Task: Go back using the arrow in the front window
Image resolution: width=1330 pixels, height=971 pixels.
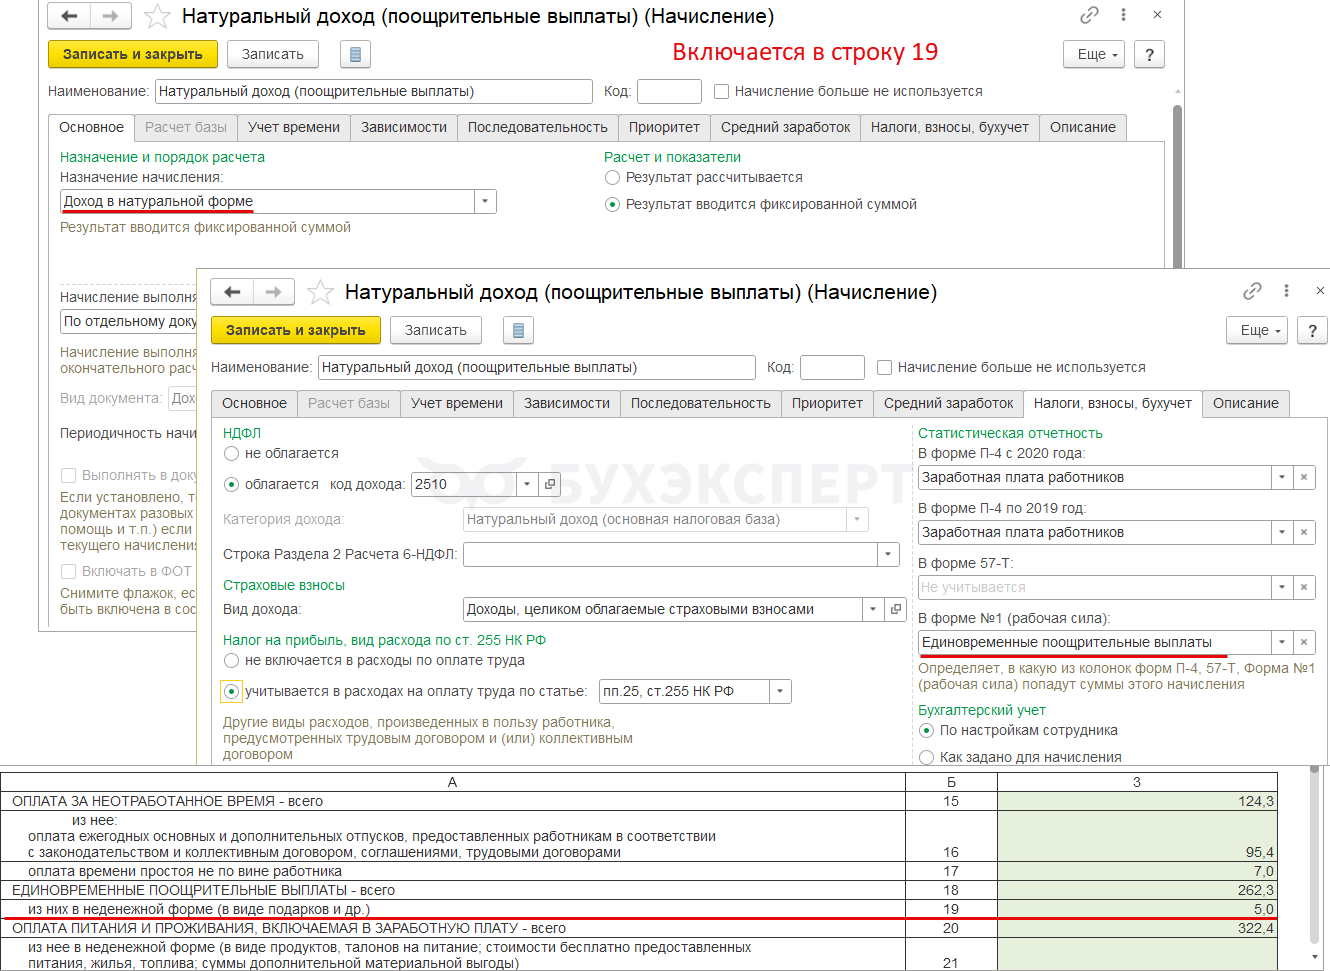Action: coord(232,292)
